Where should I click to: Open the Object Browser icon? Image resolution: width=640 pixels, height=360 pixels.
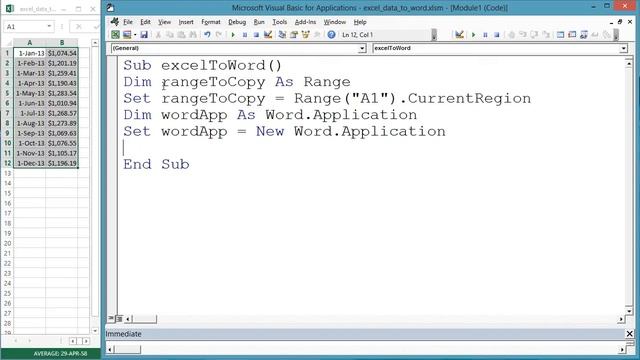tap(305, 35)
